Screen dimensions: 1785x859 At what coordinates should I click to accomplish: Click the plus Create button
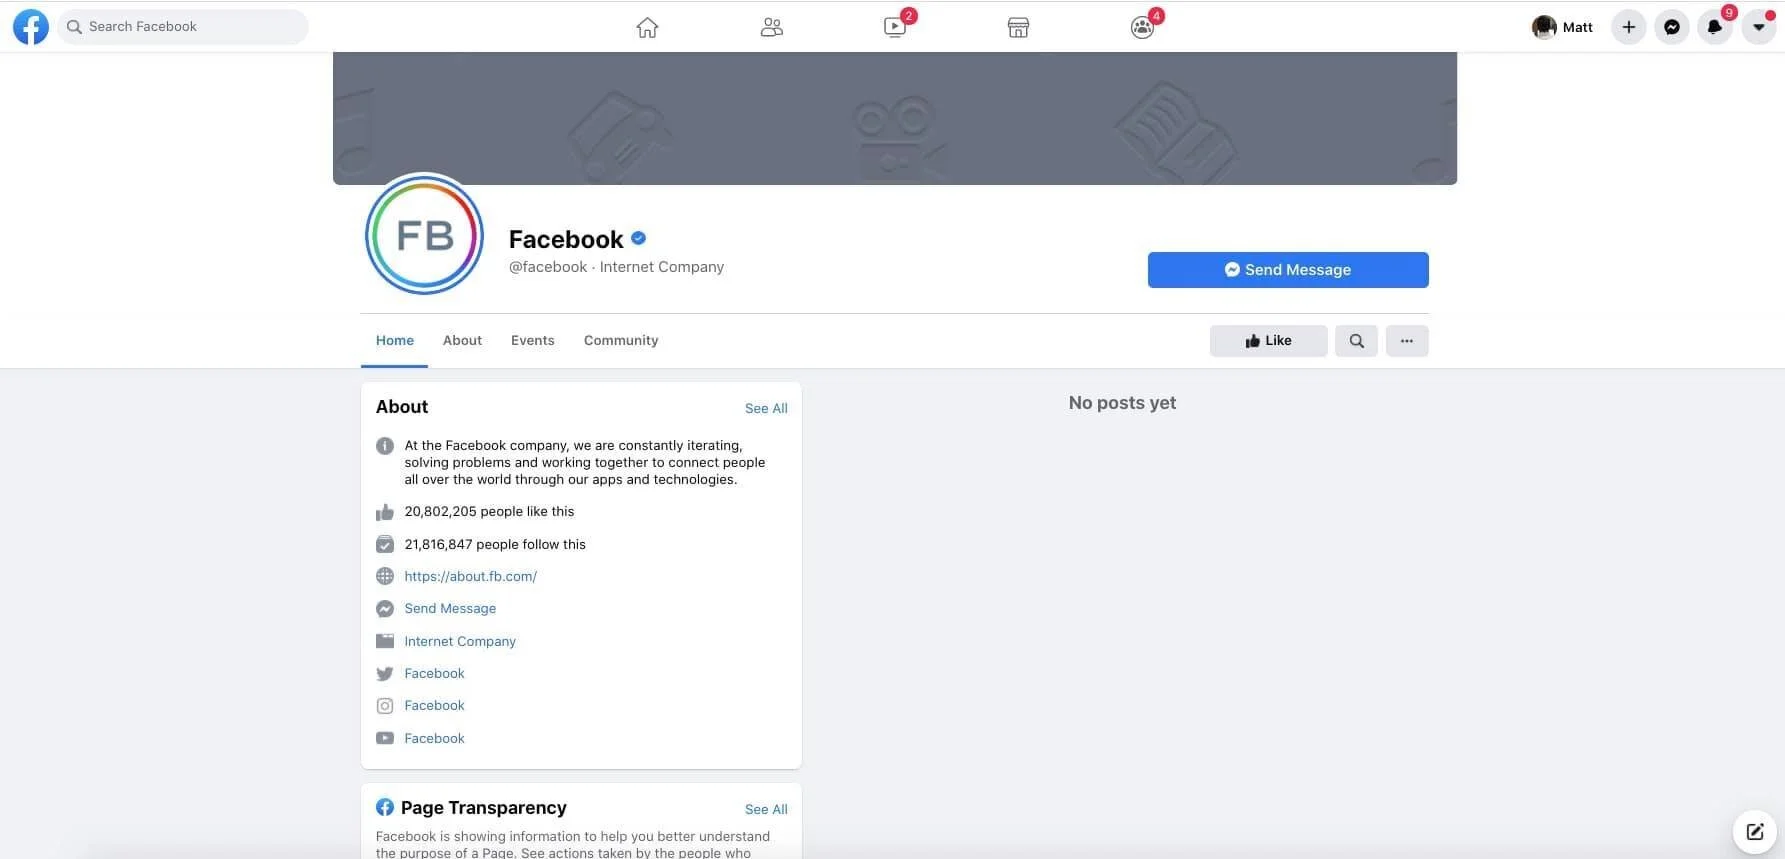tap(1629, 27)
